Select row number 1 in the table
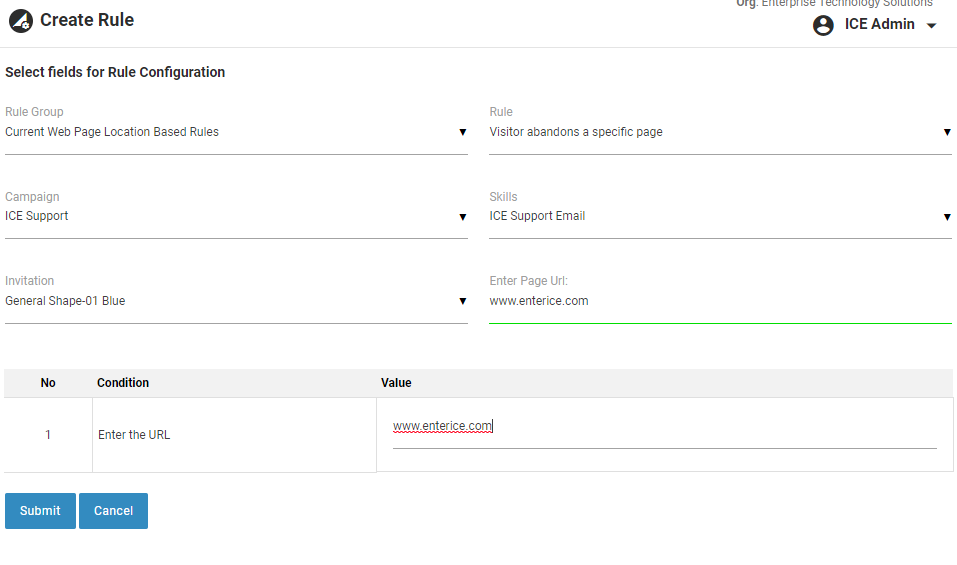 pos(48,435)
